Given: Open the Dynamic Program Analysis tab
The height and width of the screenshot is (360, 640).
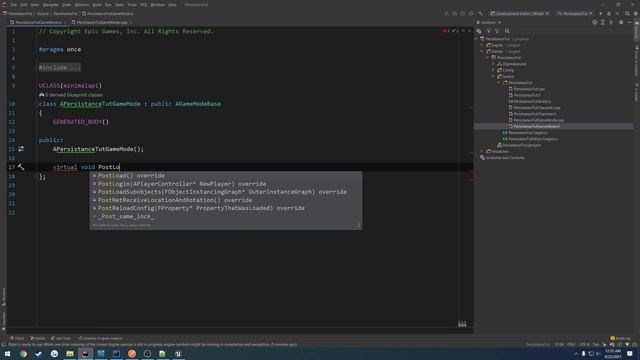Looking at the screenshot, I should [x=100, y=338].
